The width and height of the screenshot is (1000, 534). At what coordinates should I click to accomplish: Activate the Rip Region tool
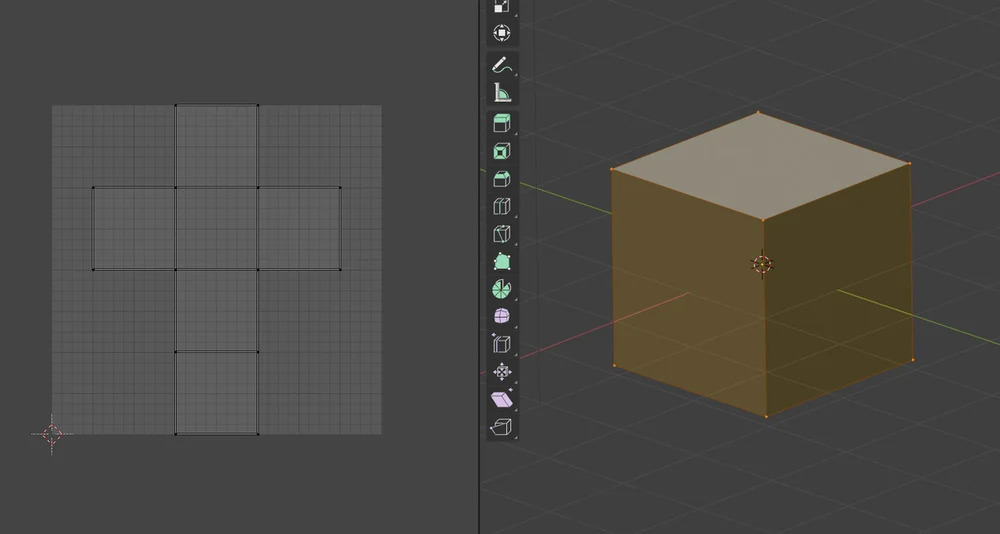pyautogui.click(x=502, y=427)
